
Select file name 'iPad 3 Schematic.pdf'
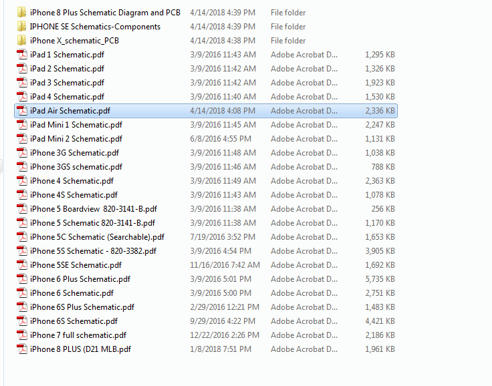(67, 83)
